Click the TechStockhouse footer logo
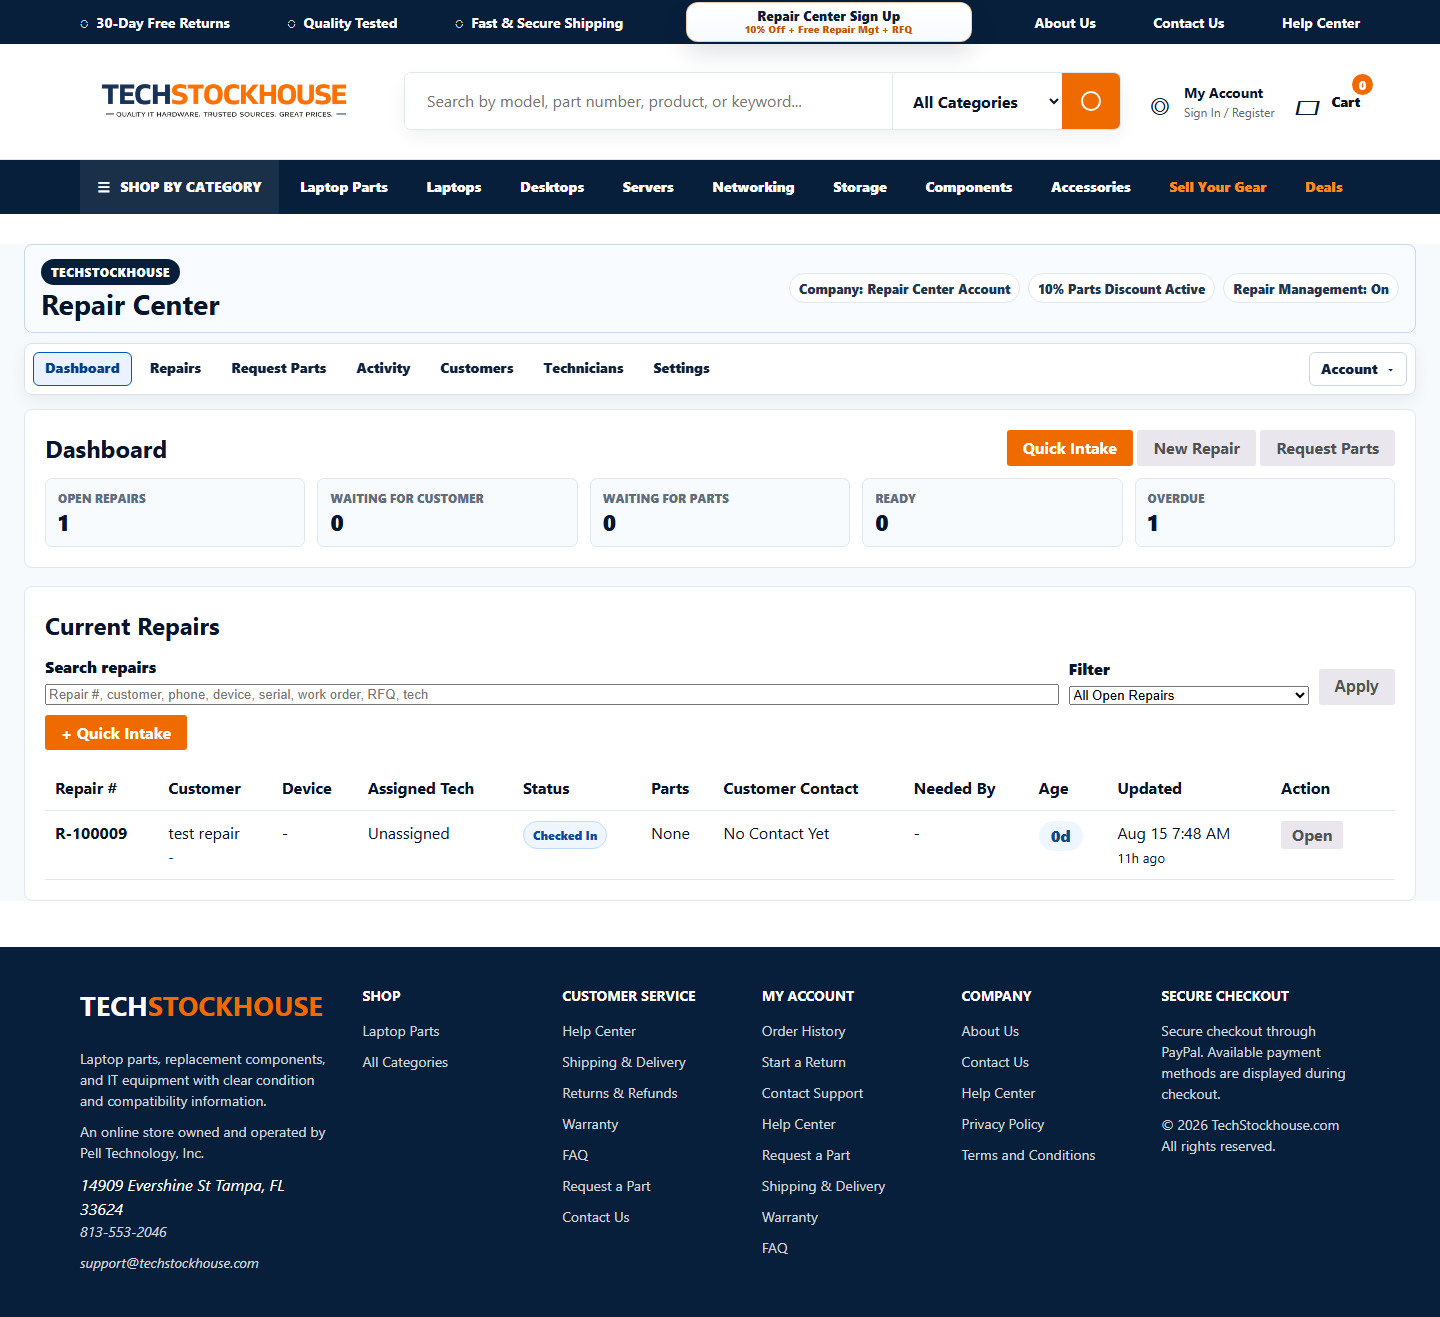Image resolution: width=1440 pixels, height=1317 pixels. tap(201, 1006)
